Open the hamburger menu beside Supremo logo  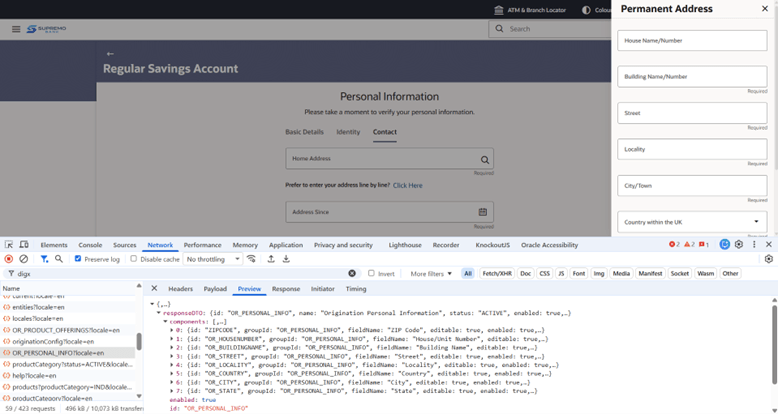click(16, 29)
